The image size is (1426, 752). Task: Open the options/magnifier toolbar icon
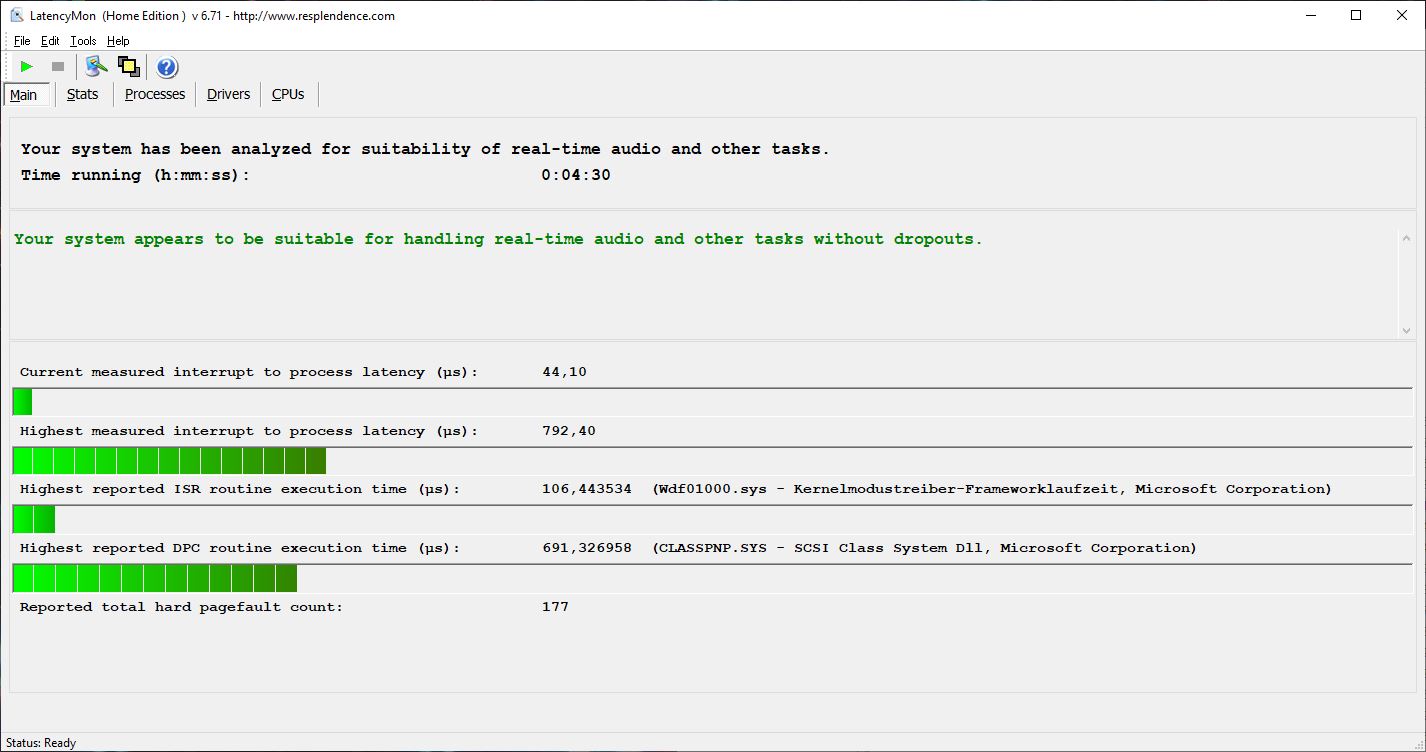[96, 67]
